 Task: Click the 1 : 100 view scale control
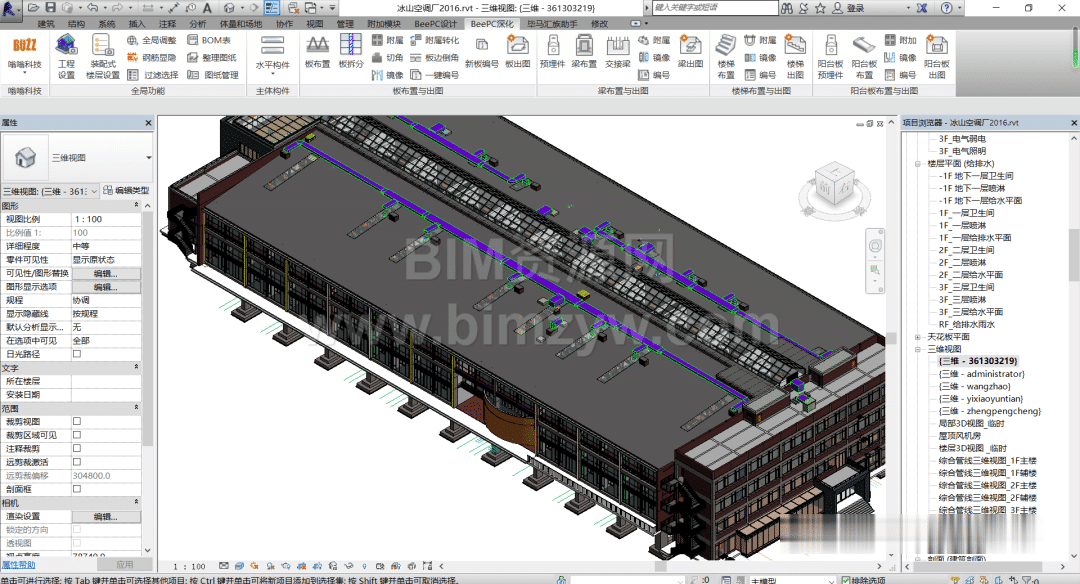pyautogui.click(x=189, y=566)
